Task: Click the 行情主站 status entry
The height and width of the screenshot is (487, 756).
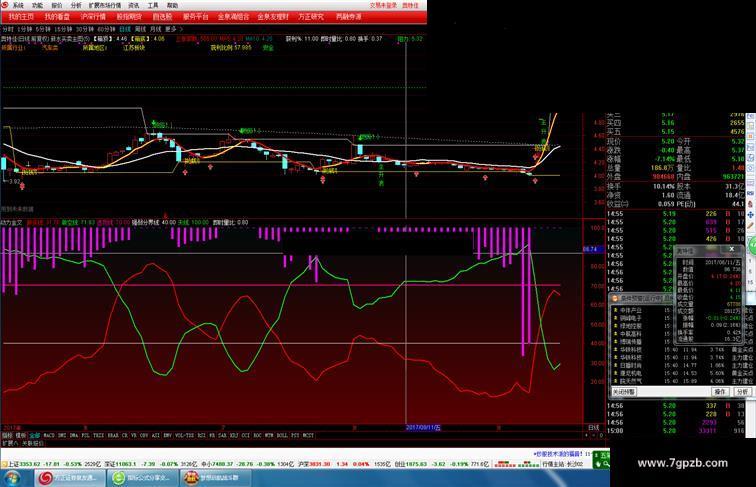Action: click(563, 464)
